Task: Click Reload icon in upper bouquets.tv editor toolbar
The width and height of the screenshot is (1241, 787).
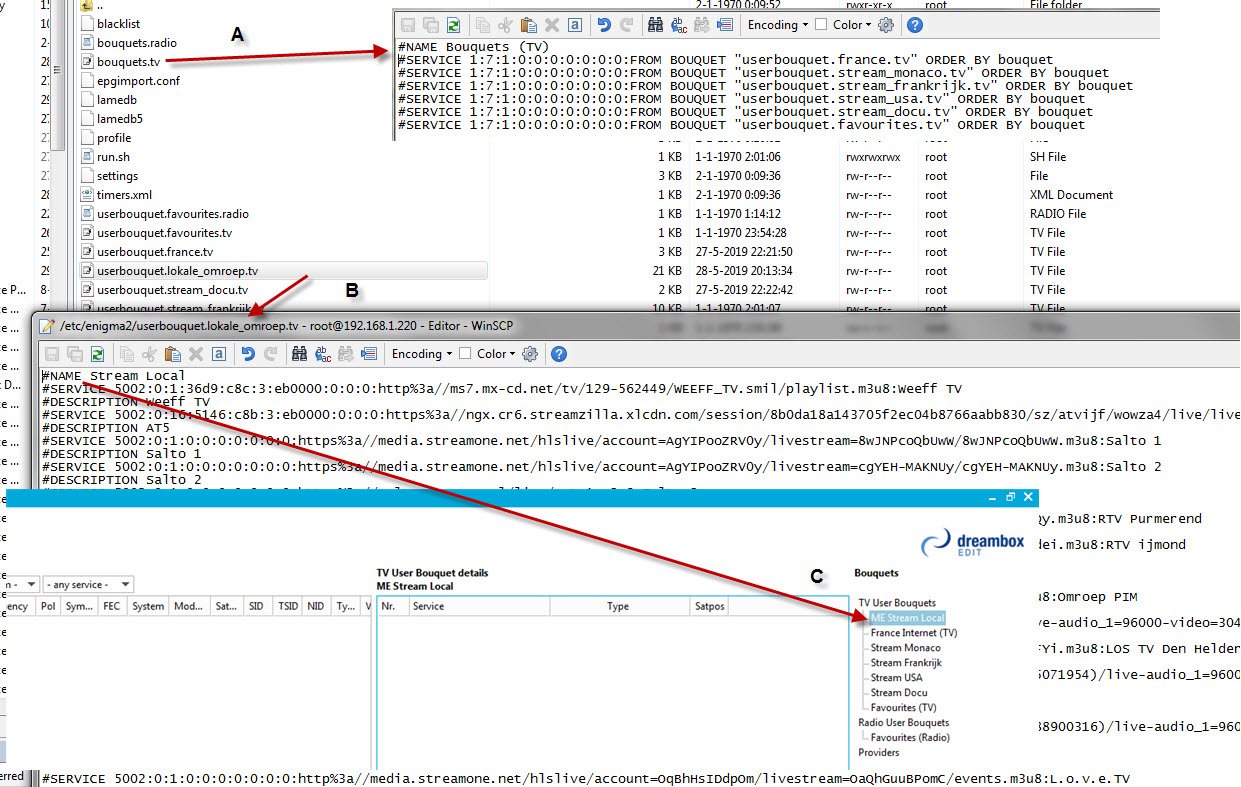Action: click(453, 25)
